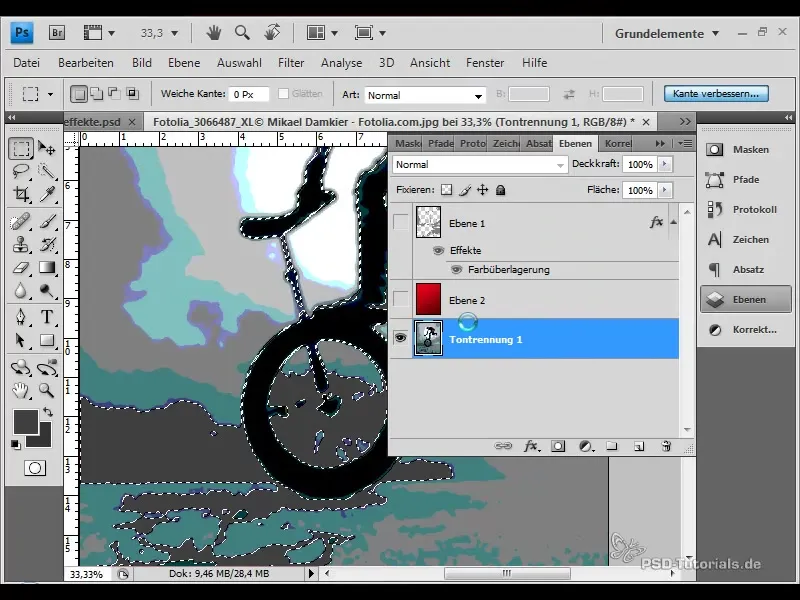The image size is (800, 600).
Task: Open the Deckkraft slider arrow
Action: [664, 164]
